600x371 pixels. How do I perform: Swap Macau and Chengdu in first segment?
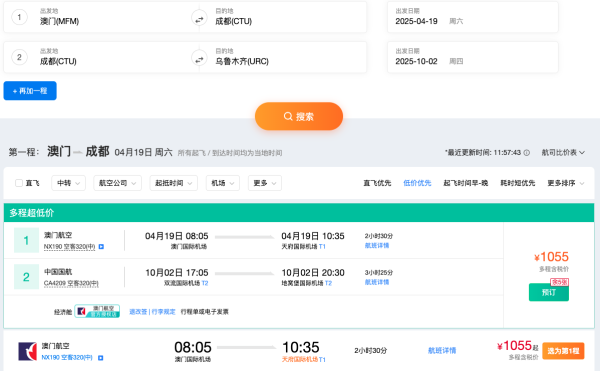(x=199, y=18)
